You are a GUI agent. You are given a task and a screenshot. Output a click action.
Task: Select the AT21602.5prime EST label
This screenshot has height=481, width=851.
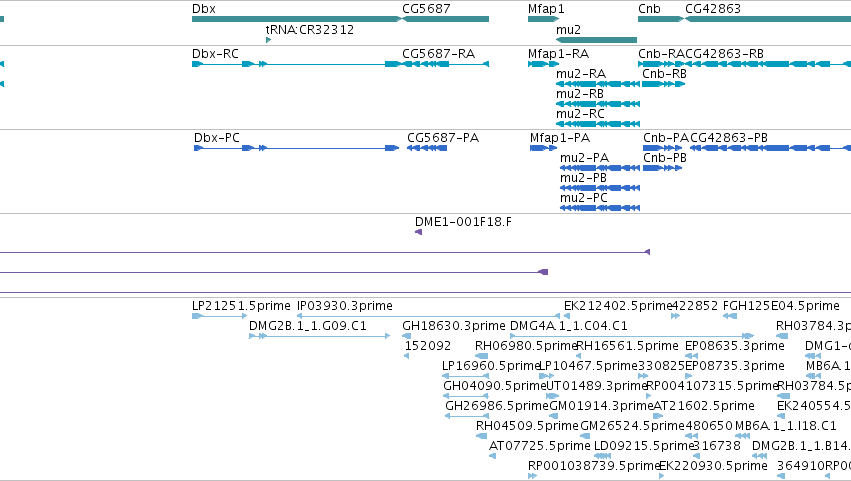click(x=704, y=407)
